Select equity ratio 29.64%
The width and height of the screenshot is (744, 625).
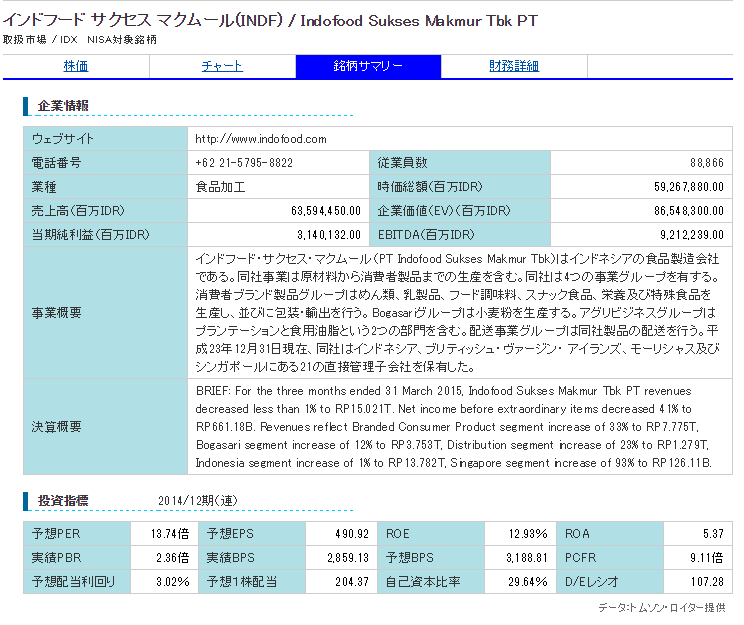point(528,582)
